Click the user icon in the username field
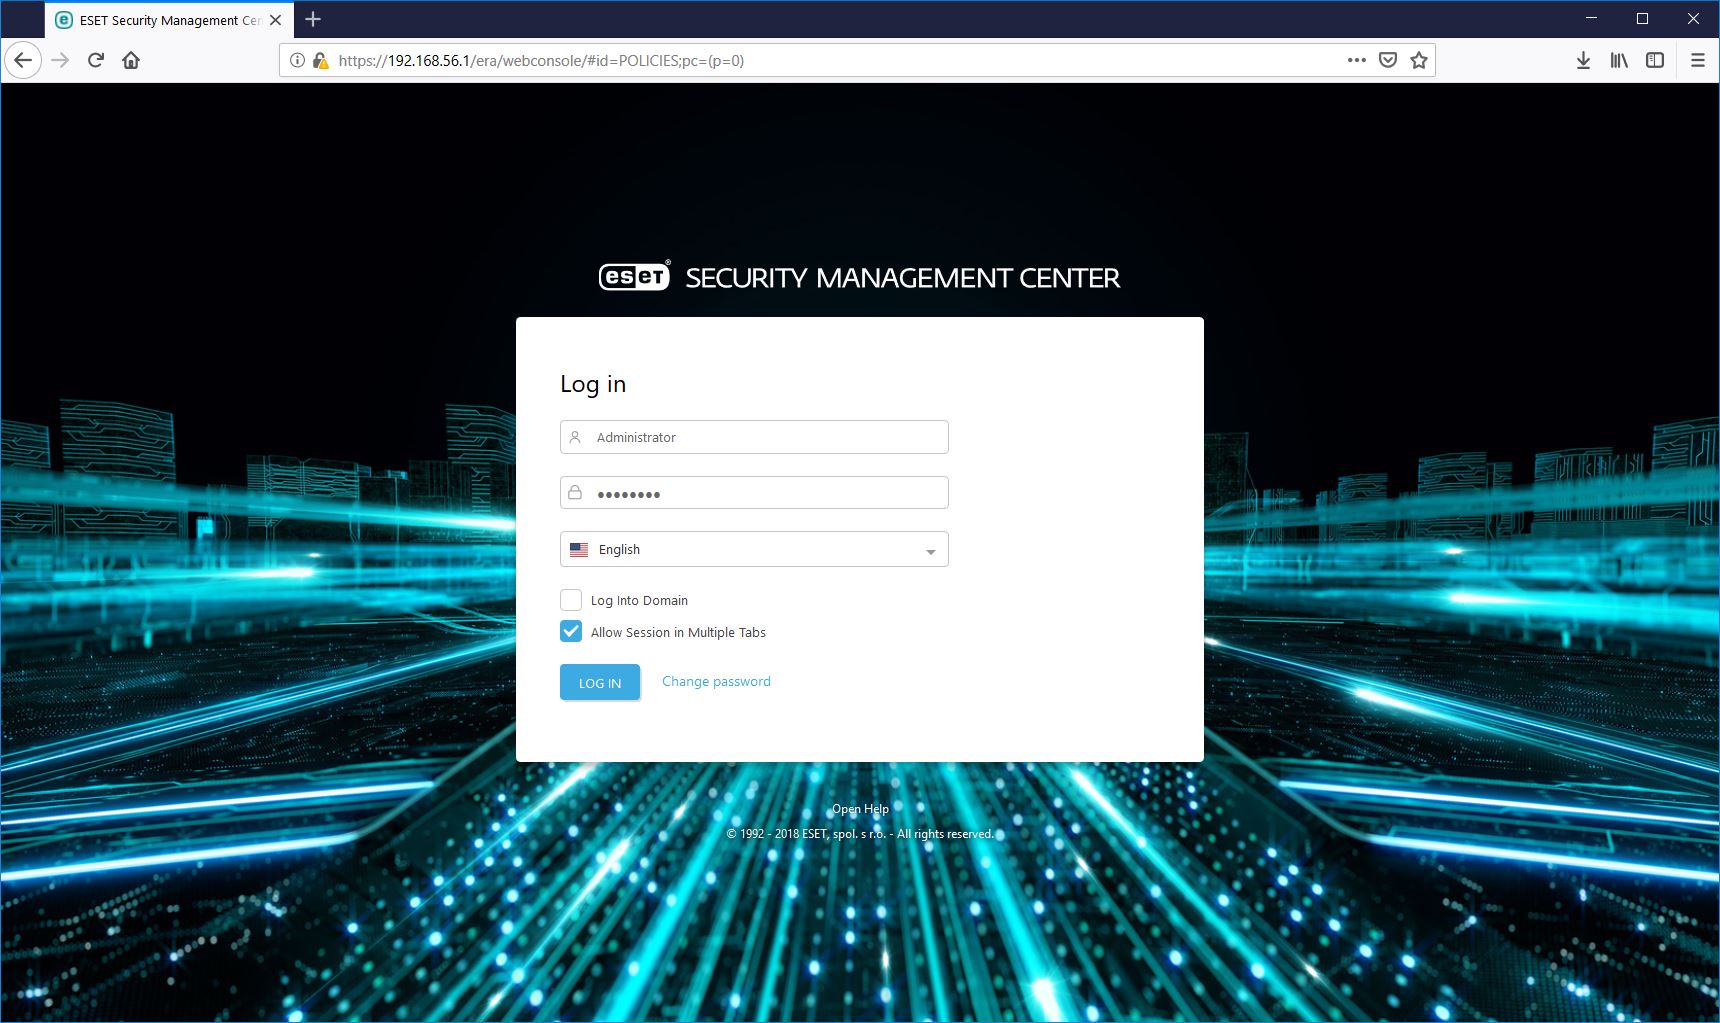Screen dimensions: 1720x1023 tap(575, 436)
